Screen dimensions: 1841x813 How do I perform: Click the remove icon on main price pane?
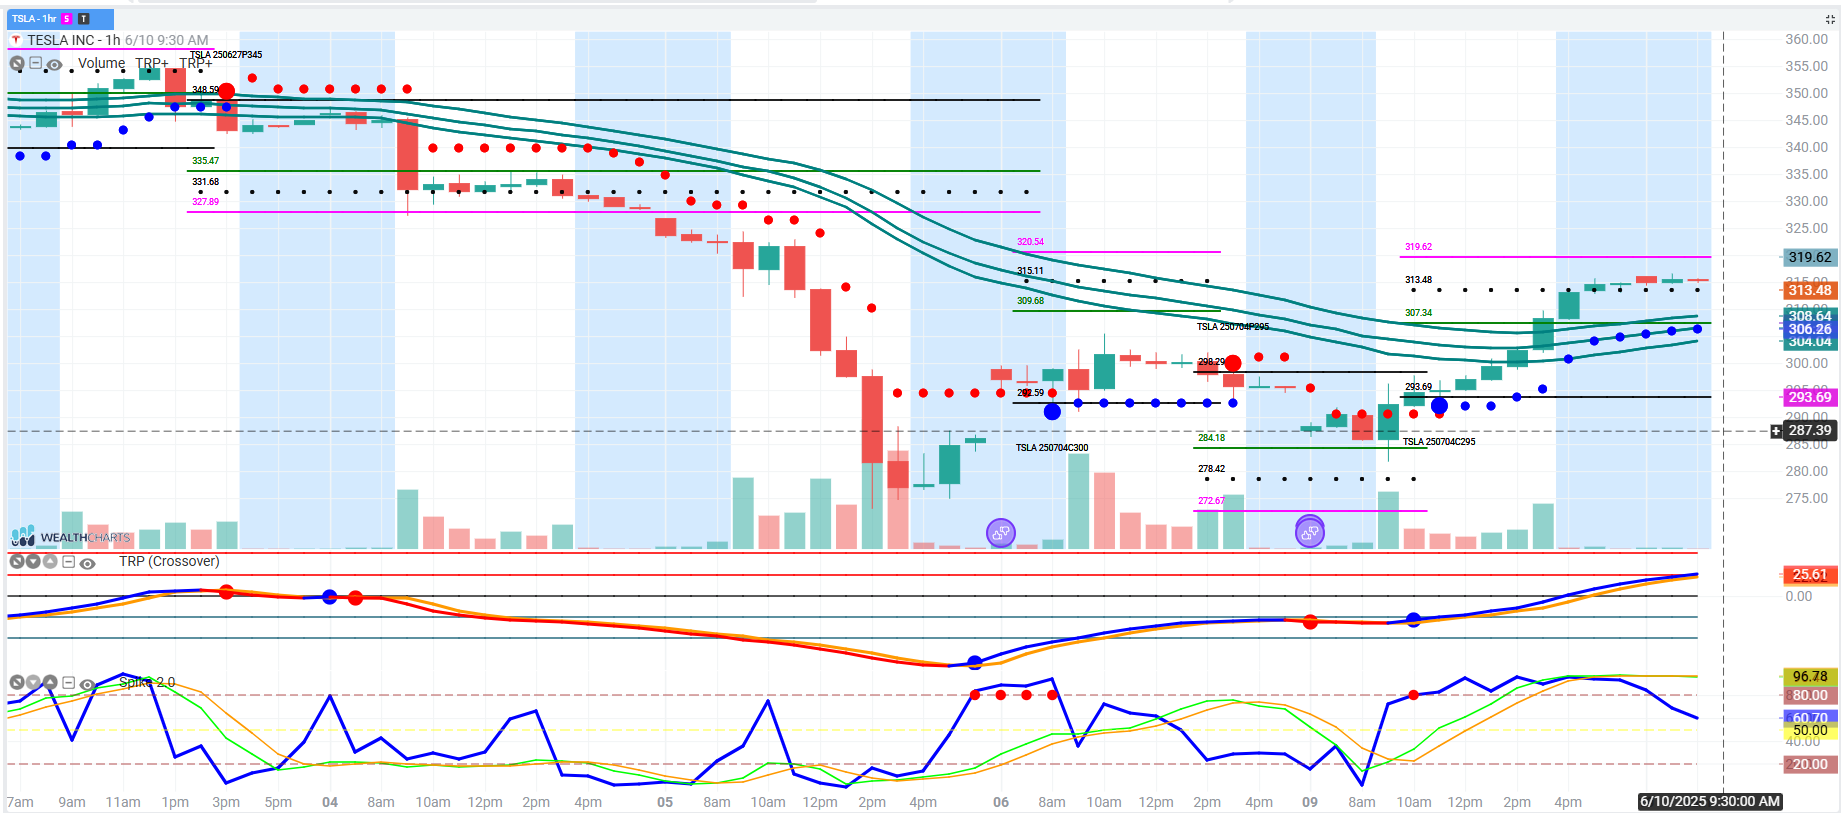point(17,63)
